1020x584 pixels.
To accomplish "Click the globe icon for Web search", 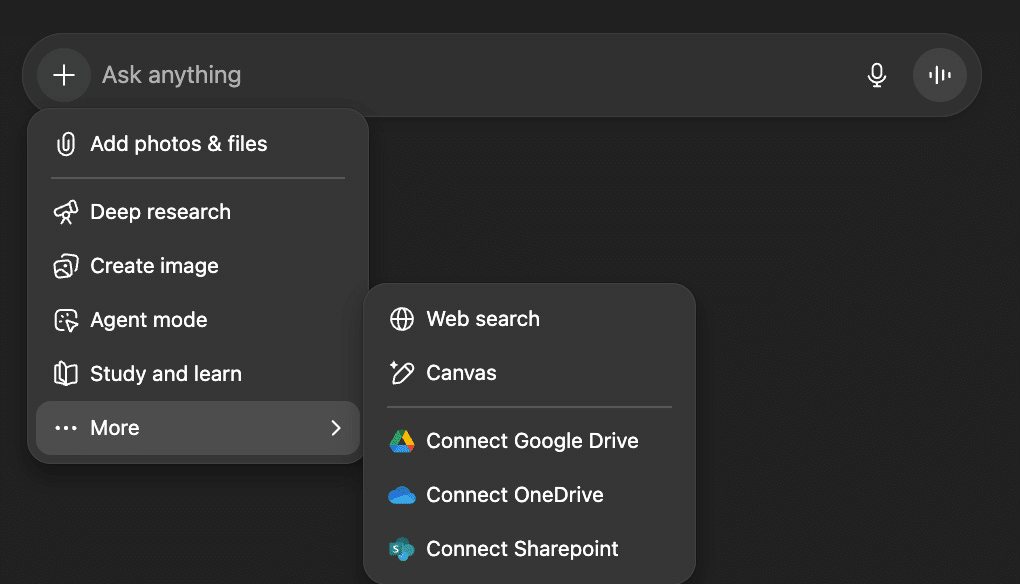I will pos(402,319).
